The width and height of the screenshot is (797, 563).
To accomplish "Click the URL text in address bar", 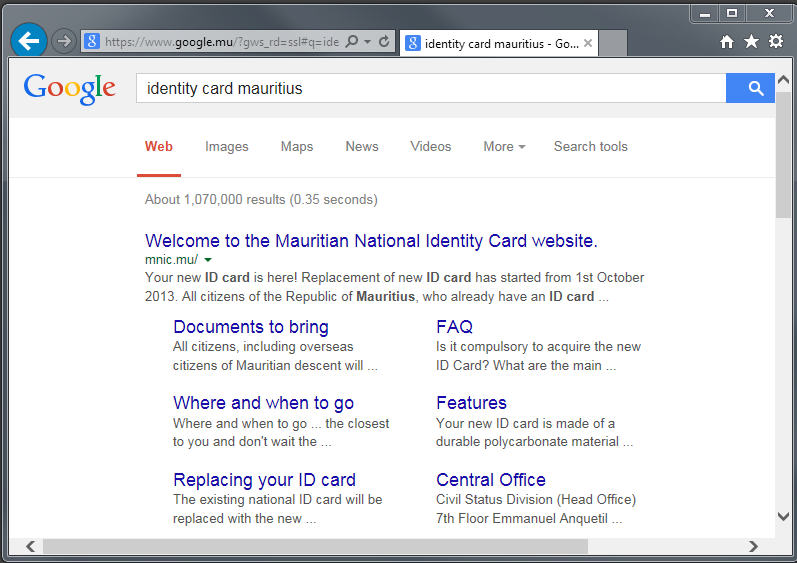I will 222,42.
